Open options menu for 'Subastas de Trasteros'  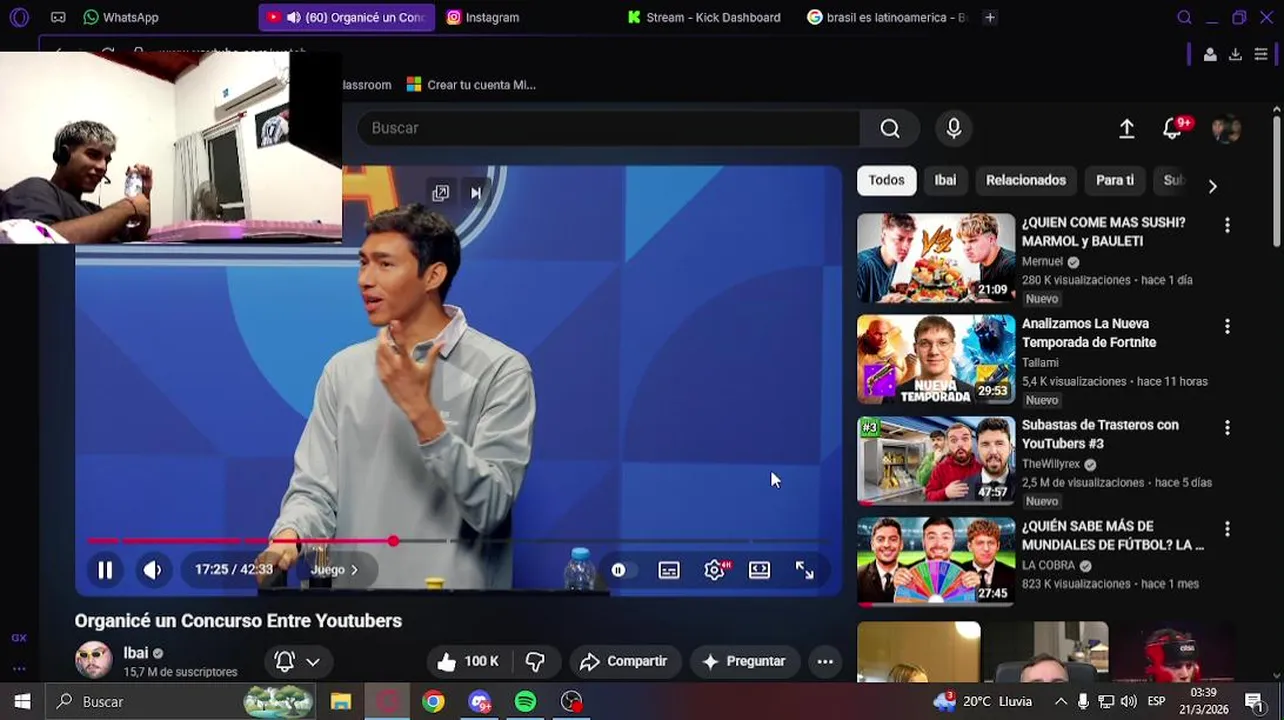click(1227, 428)
